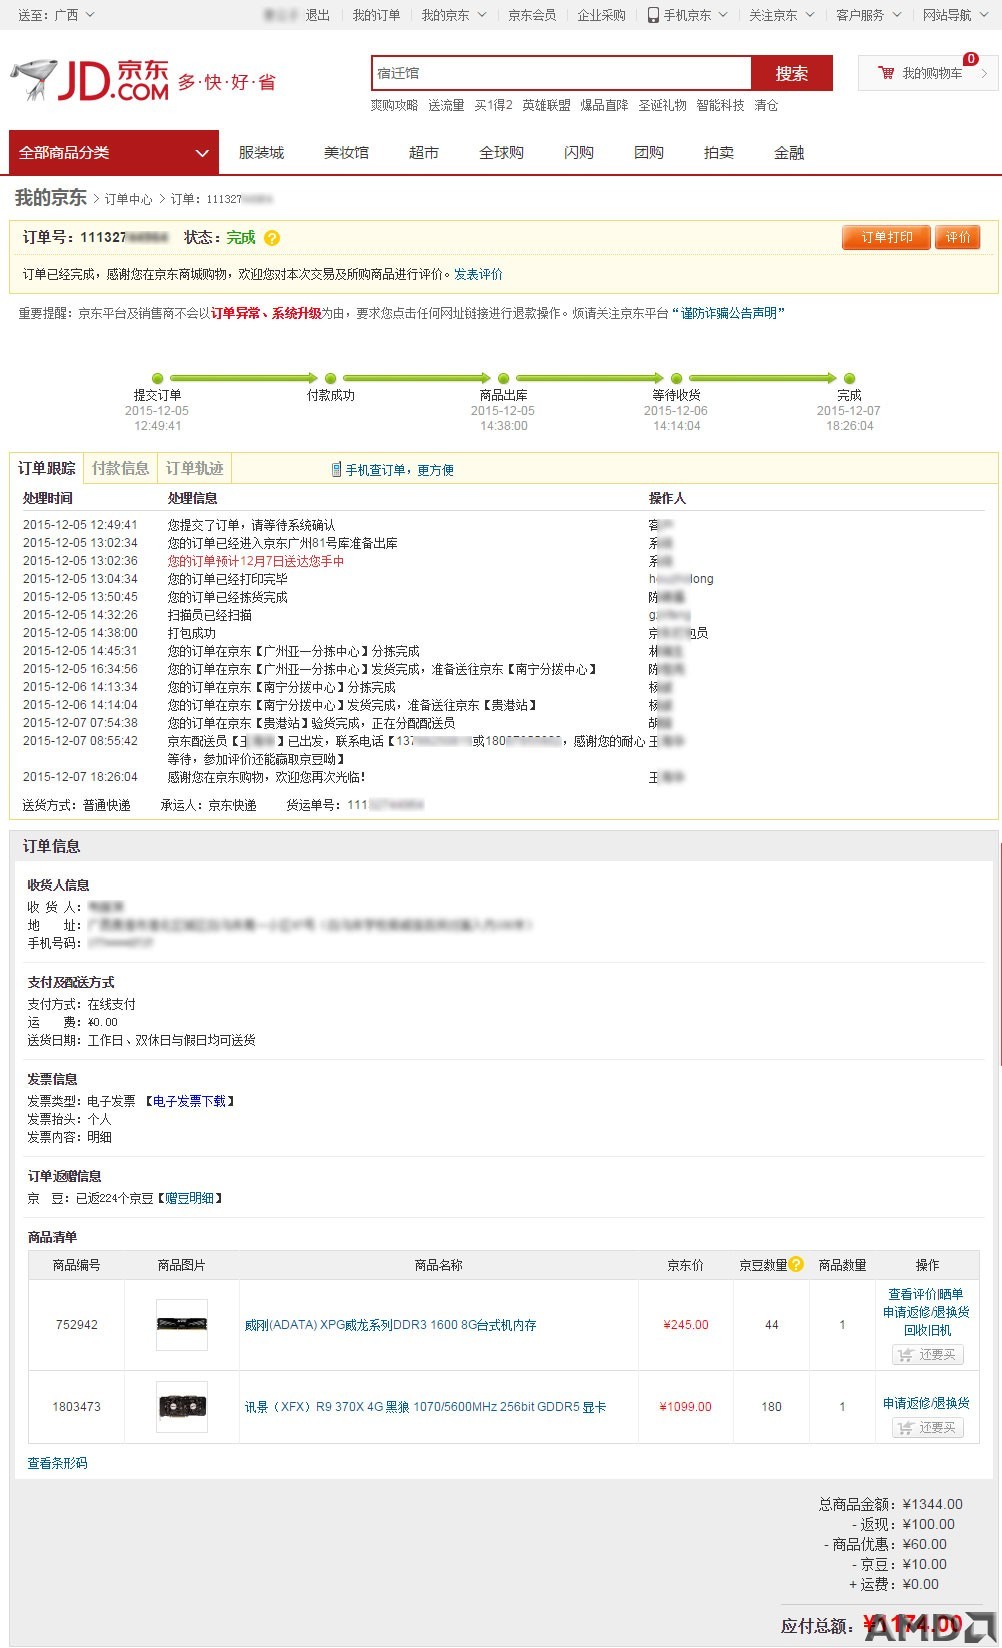Viewport: 1002px width, 1648px height.
Task: Expand the 手机京东 dropdown
Action: point(688,15)
